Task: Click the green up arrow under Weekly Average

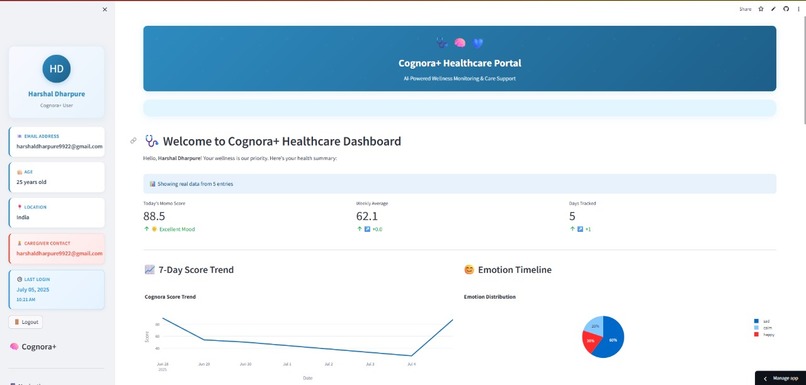Action: click(359, 229)
